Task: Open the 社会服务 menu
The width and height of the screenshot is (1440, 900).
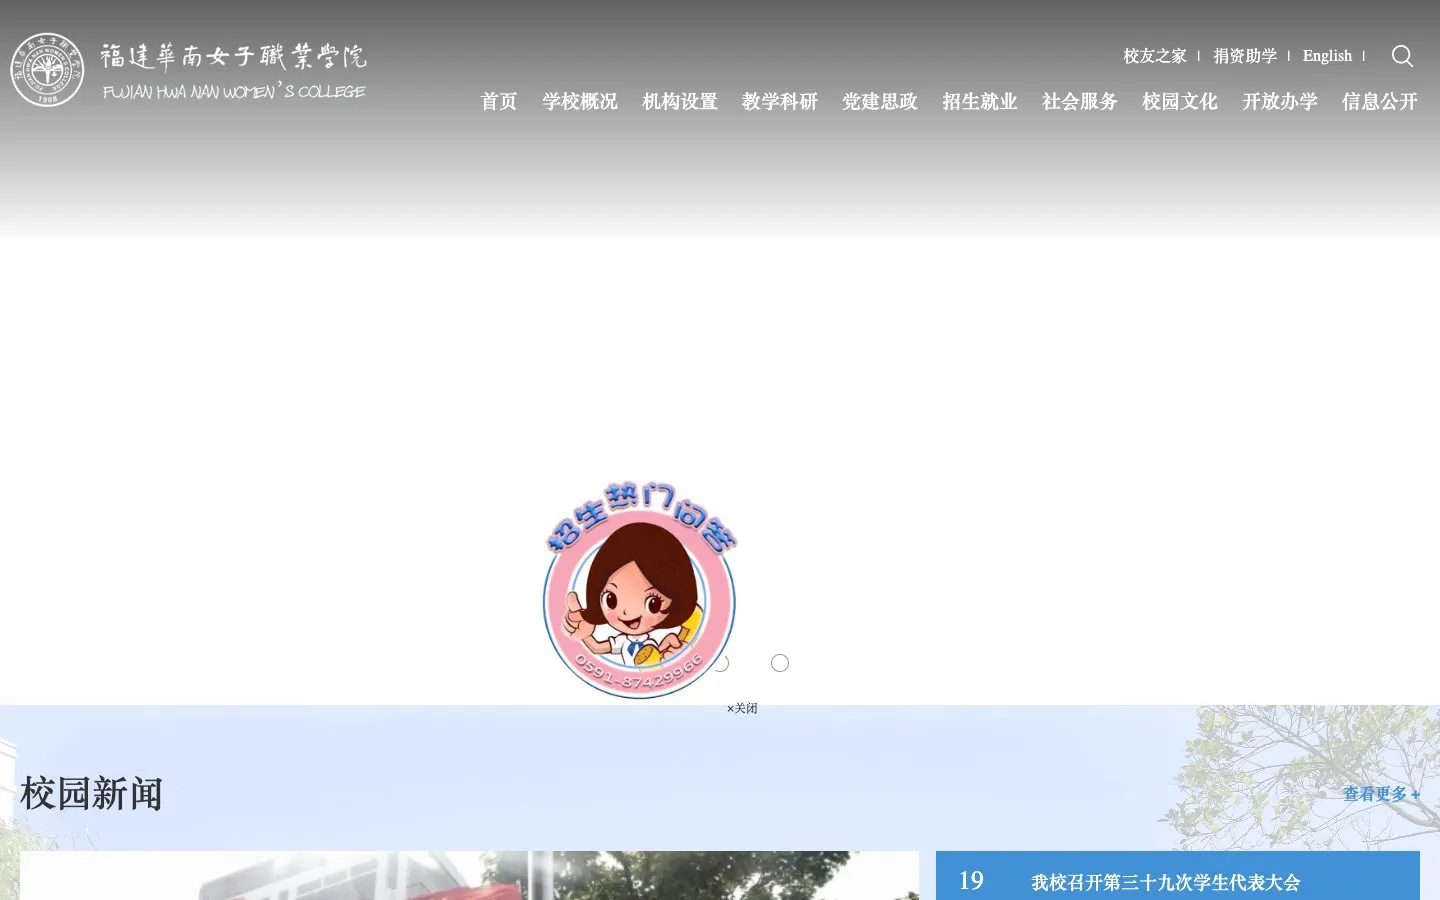Action: click(1080, 101)
